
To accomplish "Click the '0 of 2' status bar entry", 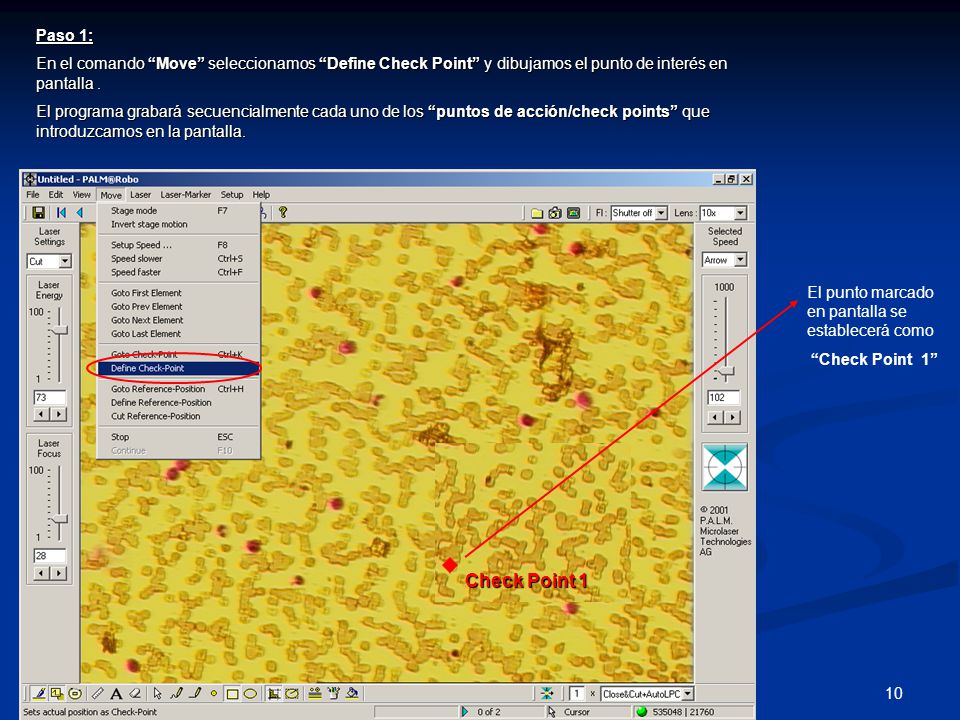I will (489, 711).
